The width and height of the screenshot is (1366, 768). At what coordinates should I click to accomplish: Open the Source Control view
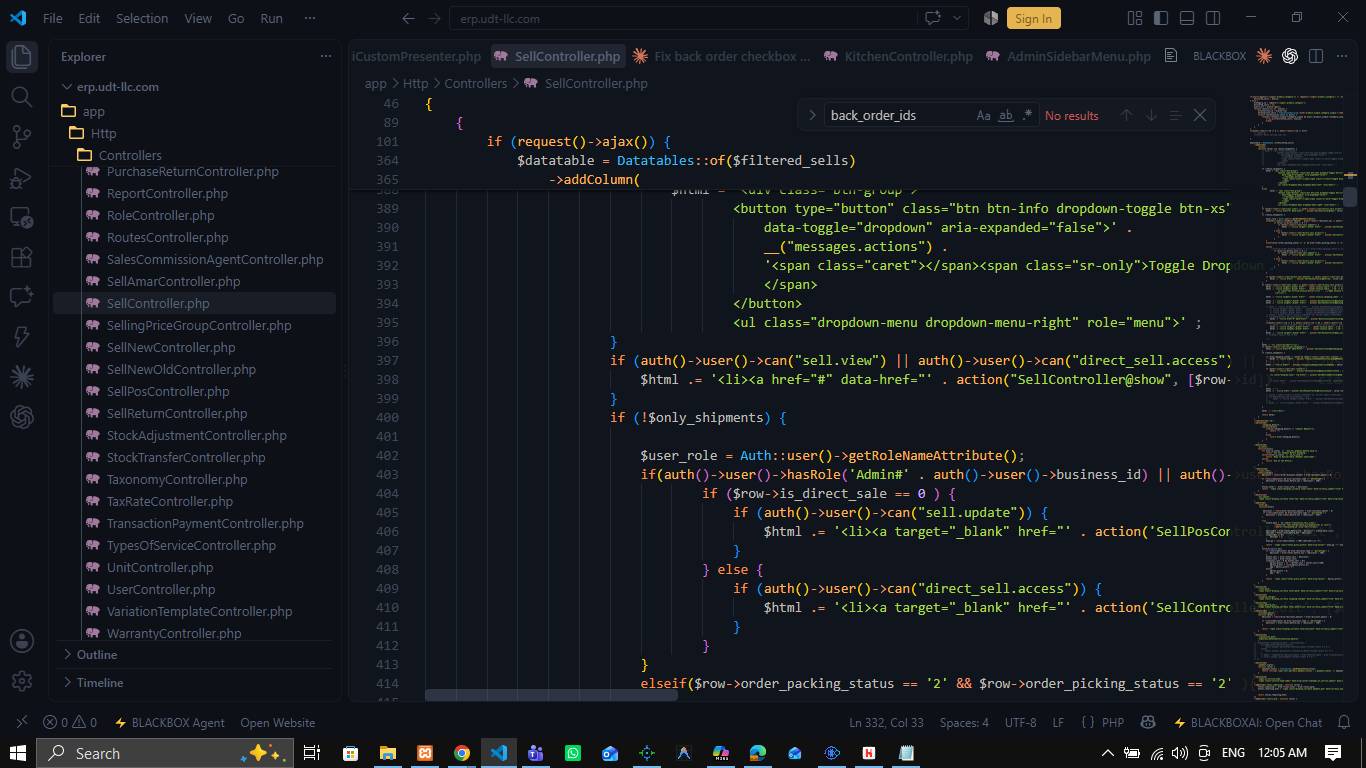[21, 136]
